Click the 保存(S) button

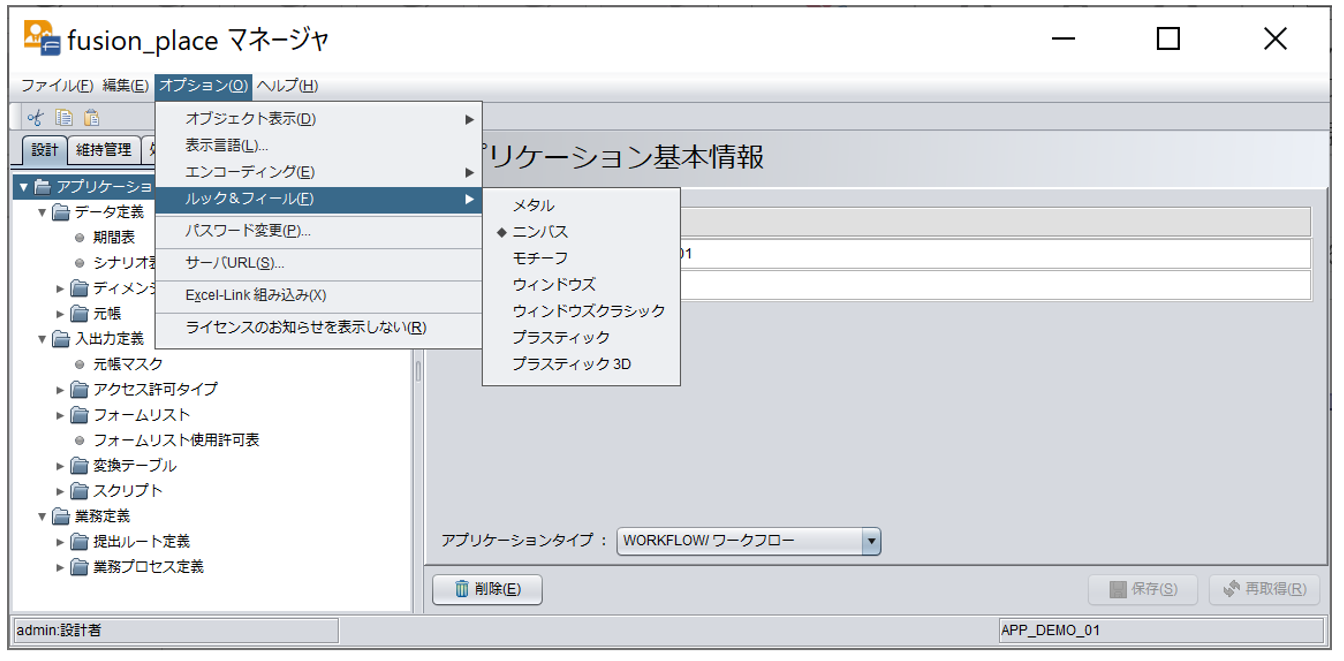[x=1143, y=589]
